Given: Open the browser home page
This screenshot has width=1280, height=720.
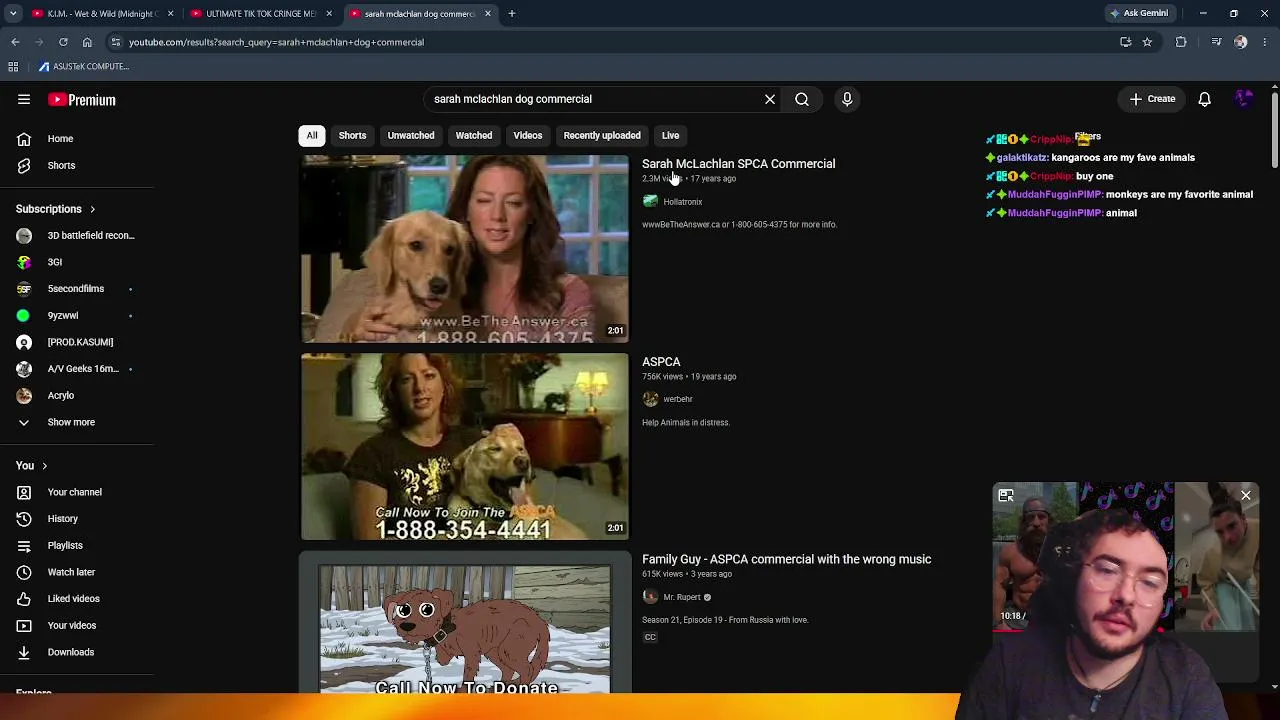Looking at the screenshot, I should click(x=87, y=42).
